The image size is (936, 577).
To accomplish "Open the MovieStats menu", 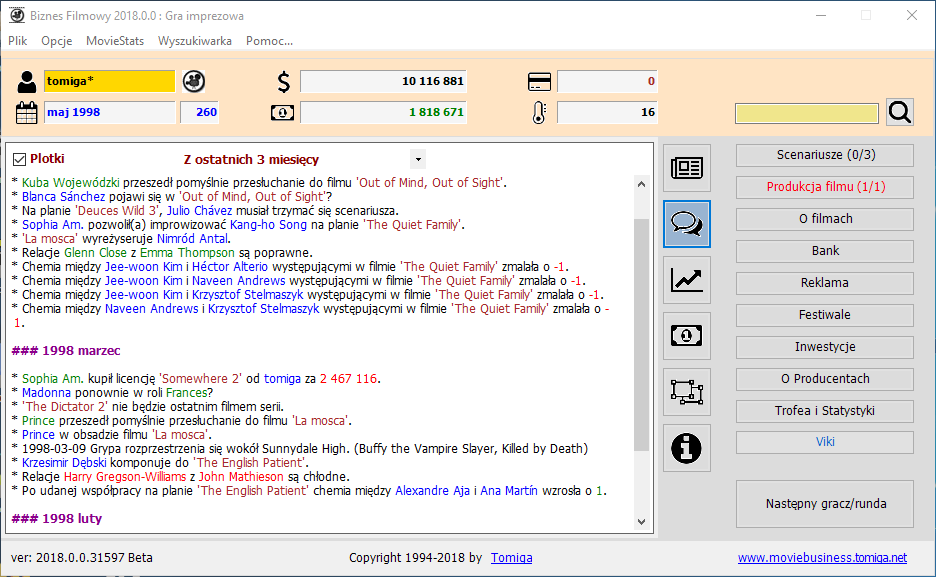I will pyautogui.click(x=115, y=41).
